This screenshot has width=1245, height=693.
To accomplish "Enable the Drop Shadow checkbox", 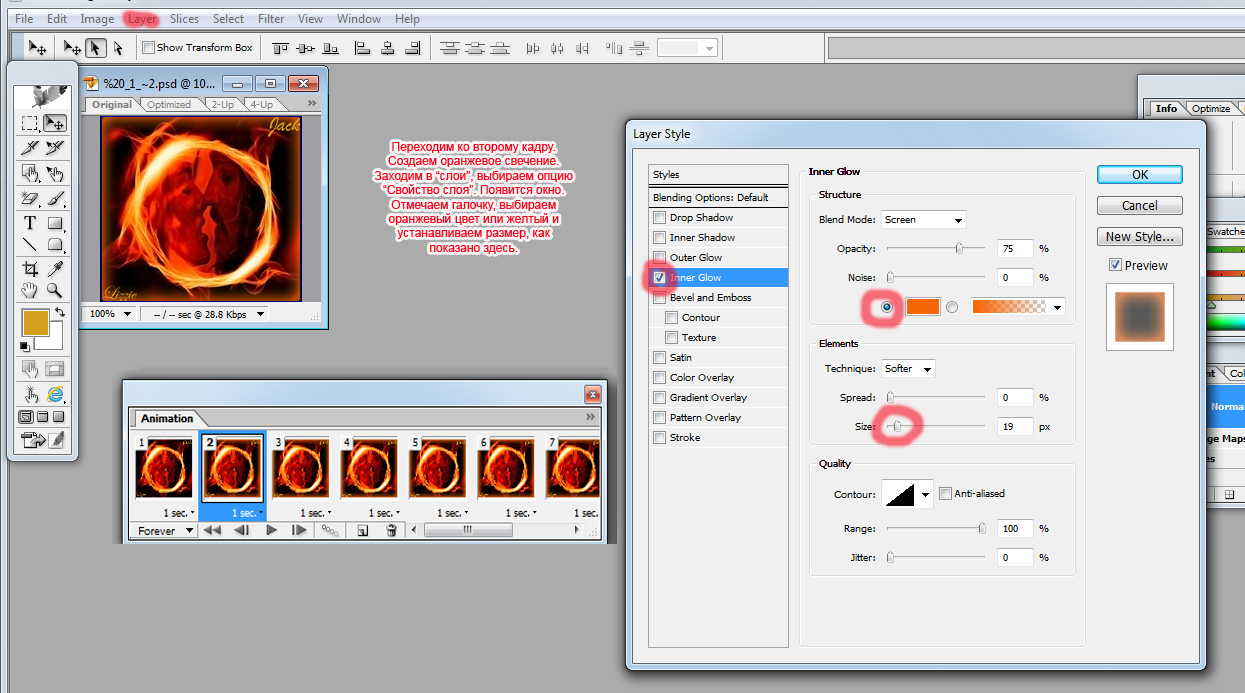I will pyautogui.click(x=659, y=218).
